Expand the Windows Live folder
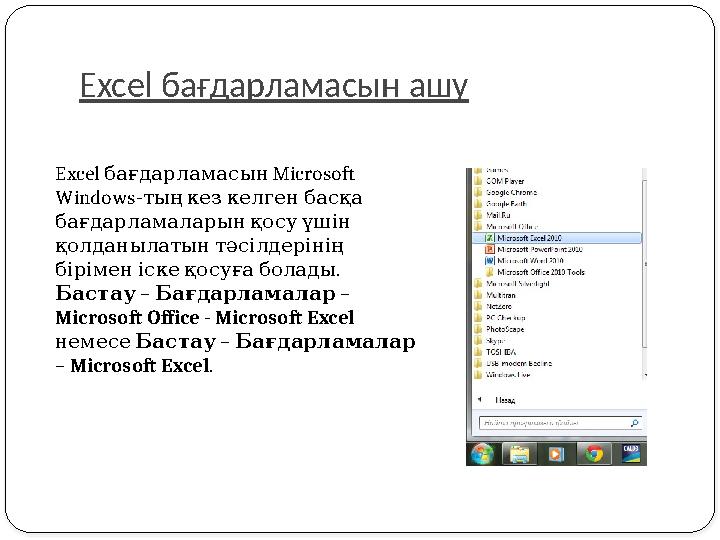This screenshot has width=720, height=540. [x=502, y=375]
